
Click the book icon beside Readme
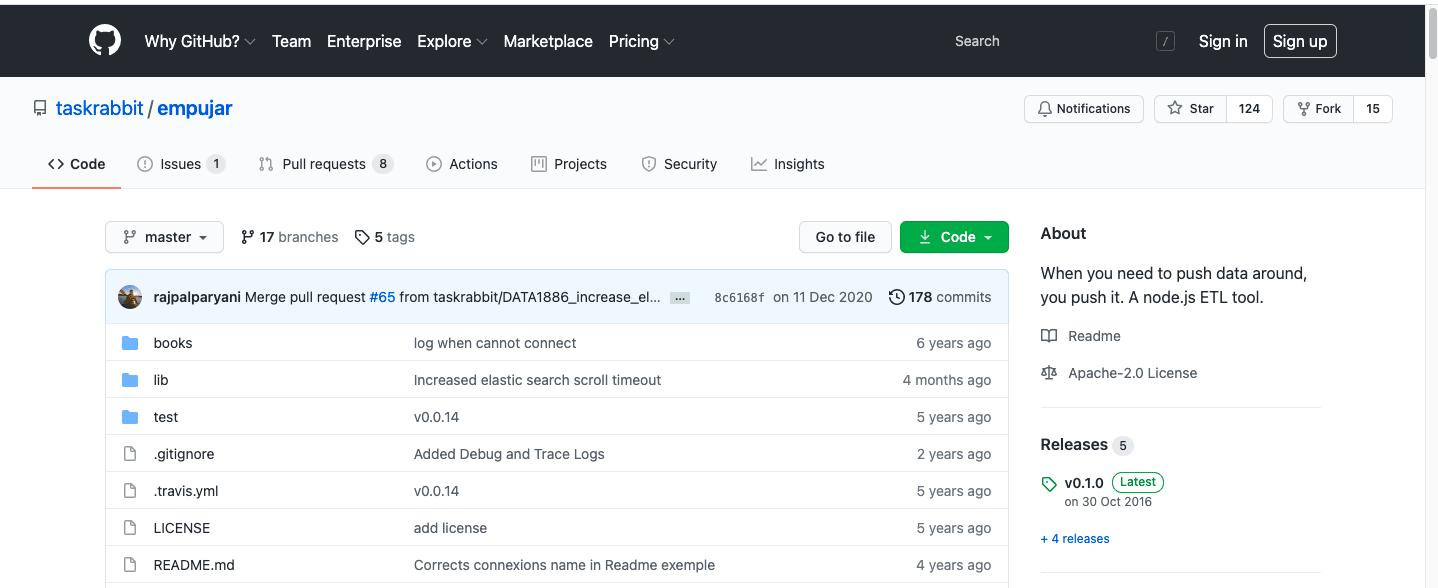[1049, 336]
